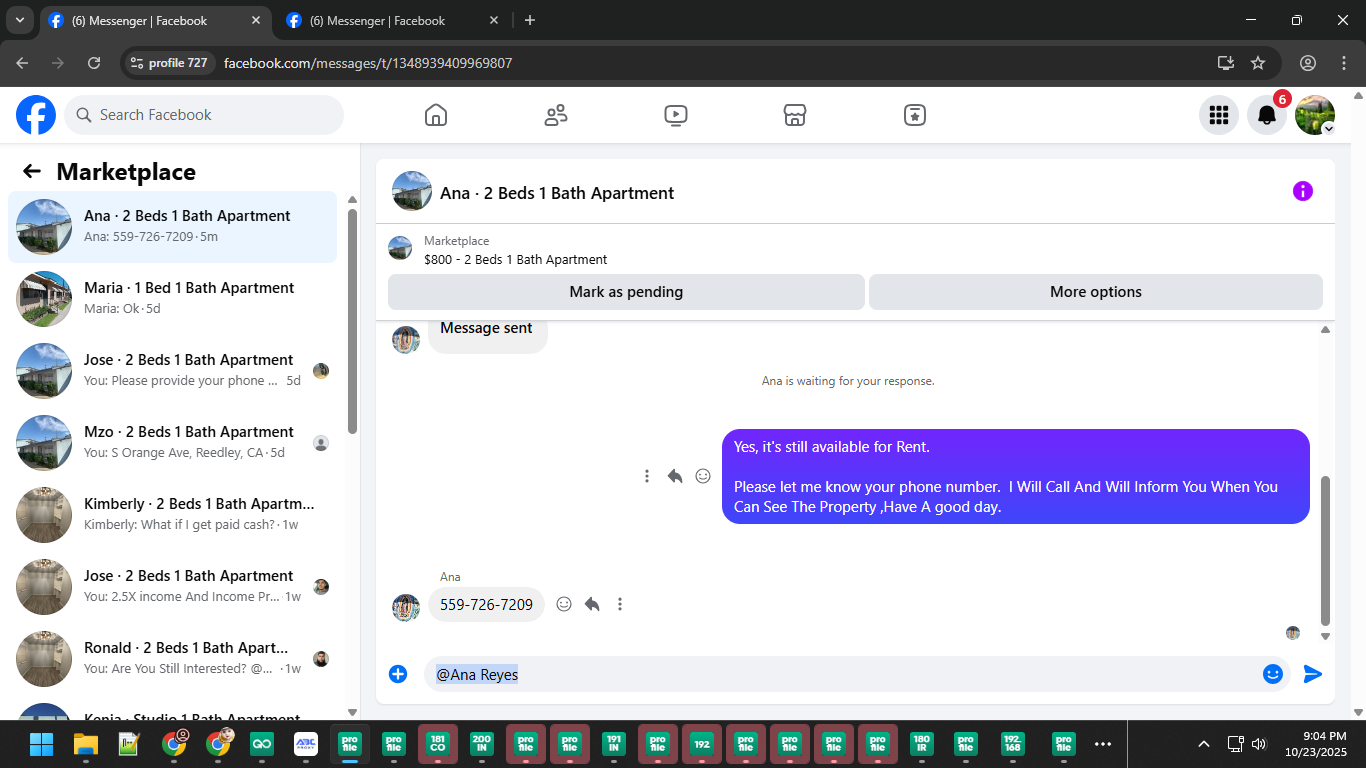Click the back arrow beside Marketplace
The height and width of the screenshot is (768, 1366).
pos(32,171)
